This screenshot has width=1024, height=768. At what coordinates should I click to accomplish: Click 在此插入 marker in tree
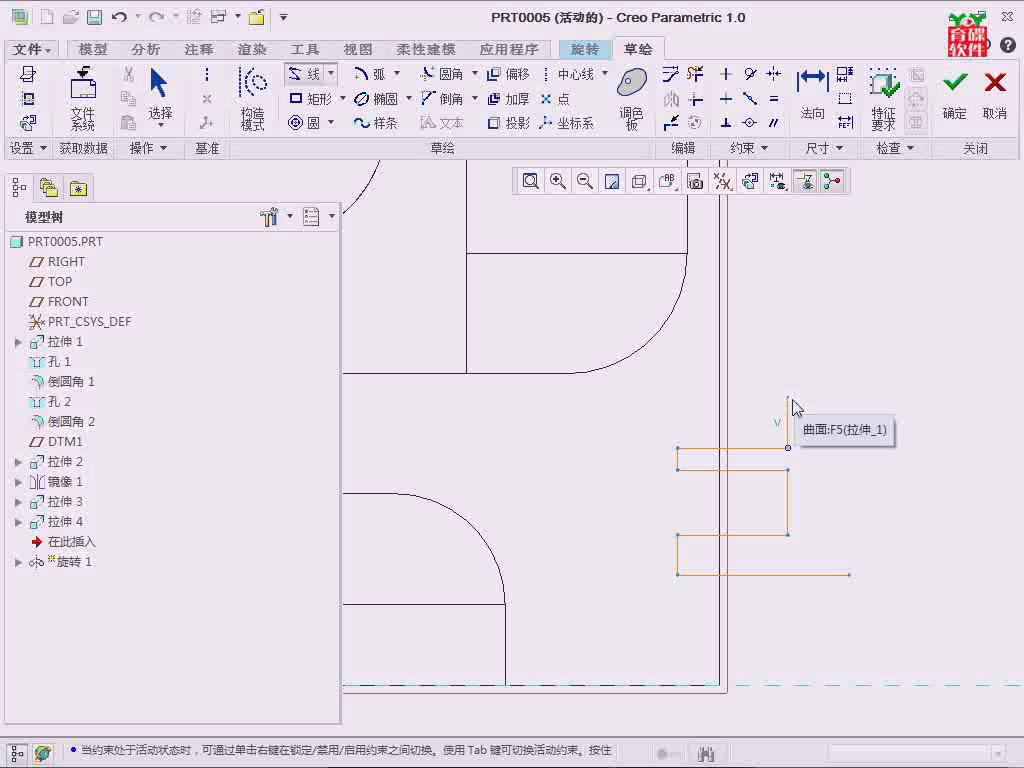[63, 541]
